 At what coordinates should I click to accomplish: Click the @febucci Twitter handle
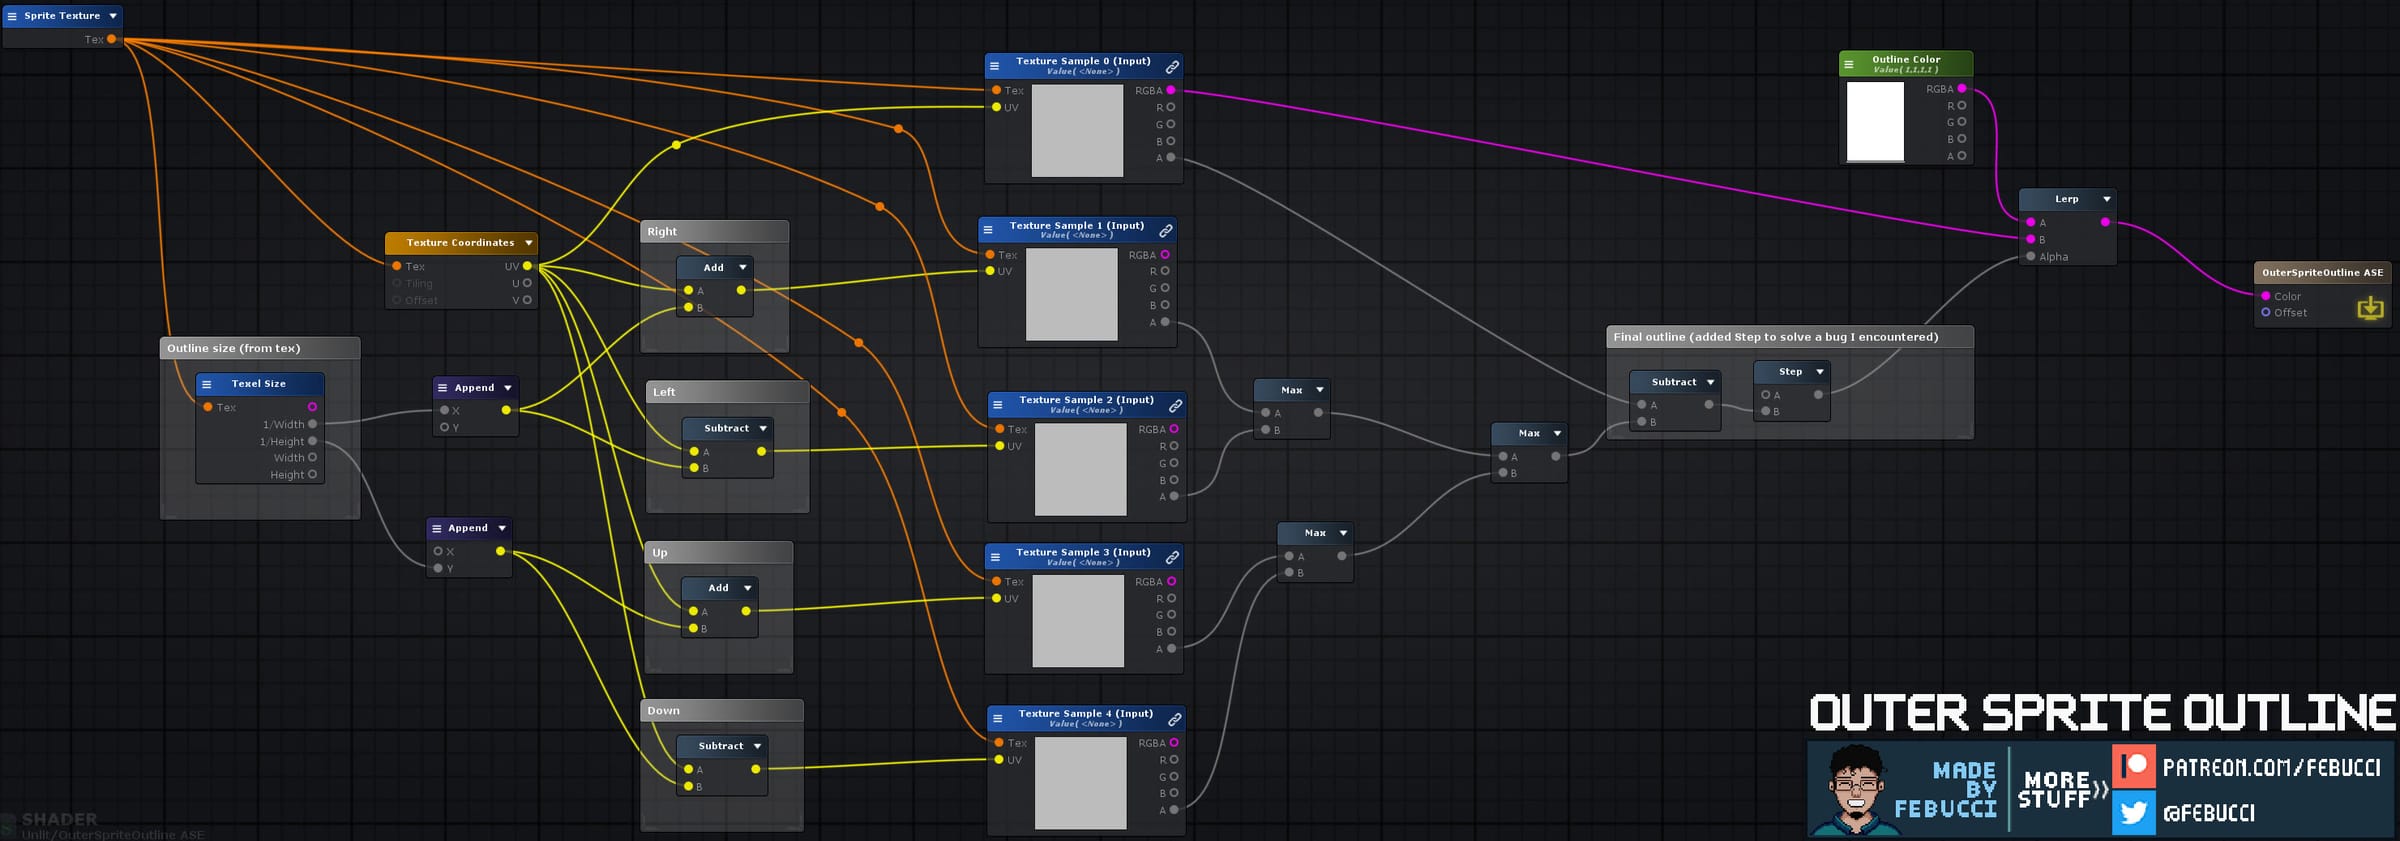click(x=2209, y=813)
